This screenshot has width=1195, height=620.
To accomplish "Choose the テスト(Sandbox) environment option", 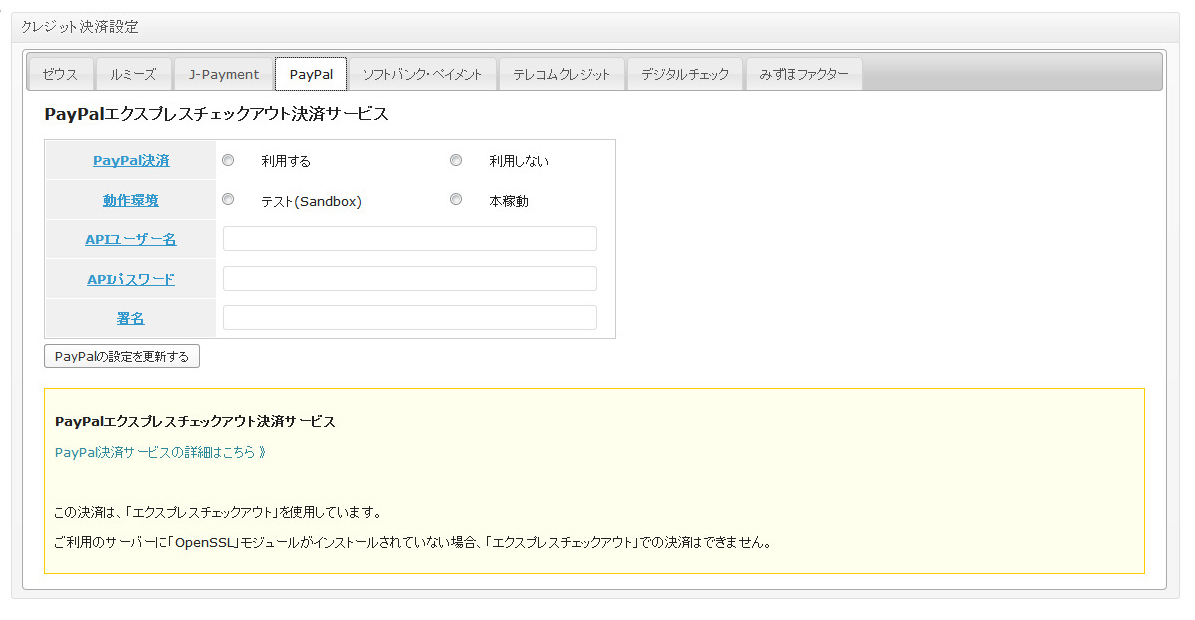I will (229, 200).
